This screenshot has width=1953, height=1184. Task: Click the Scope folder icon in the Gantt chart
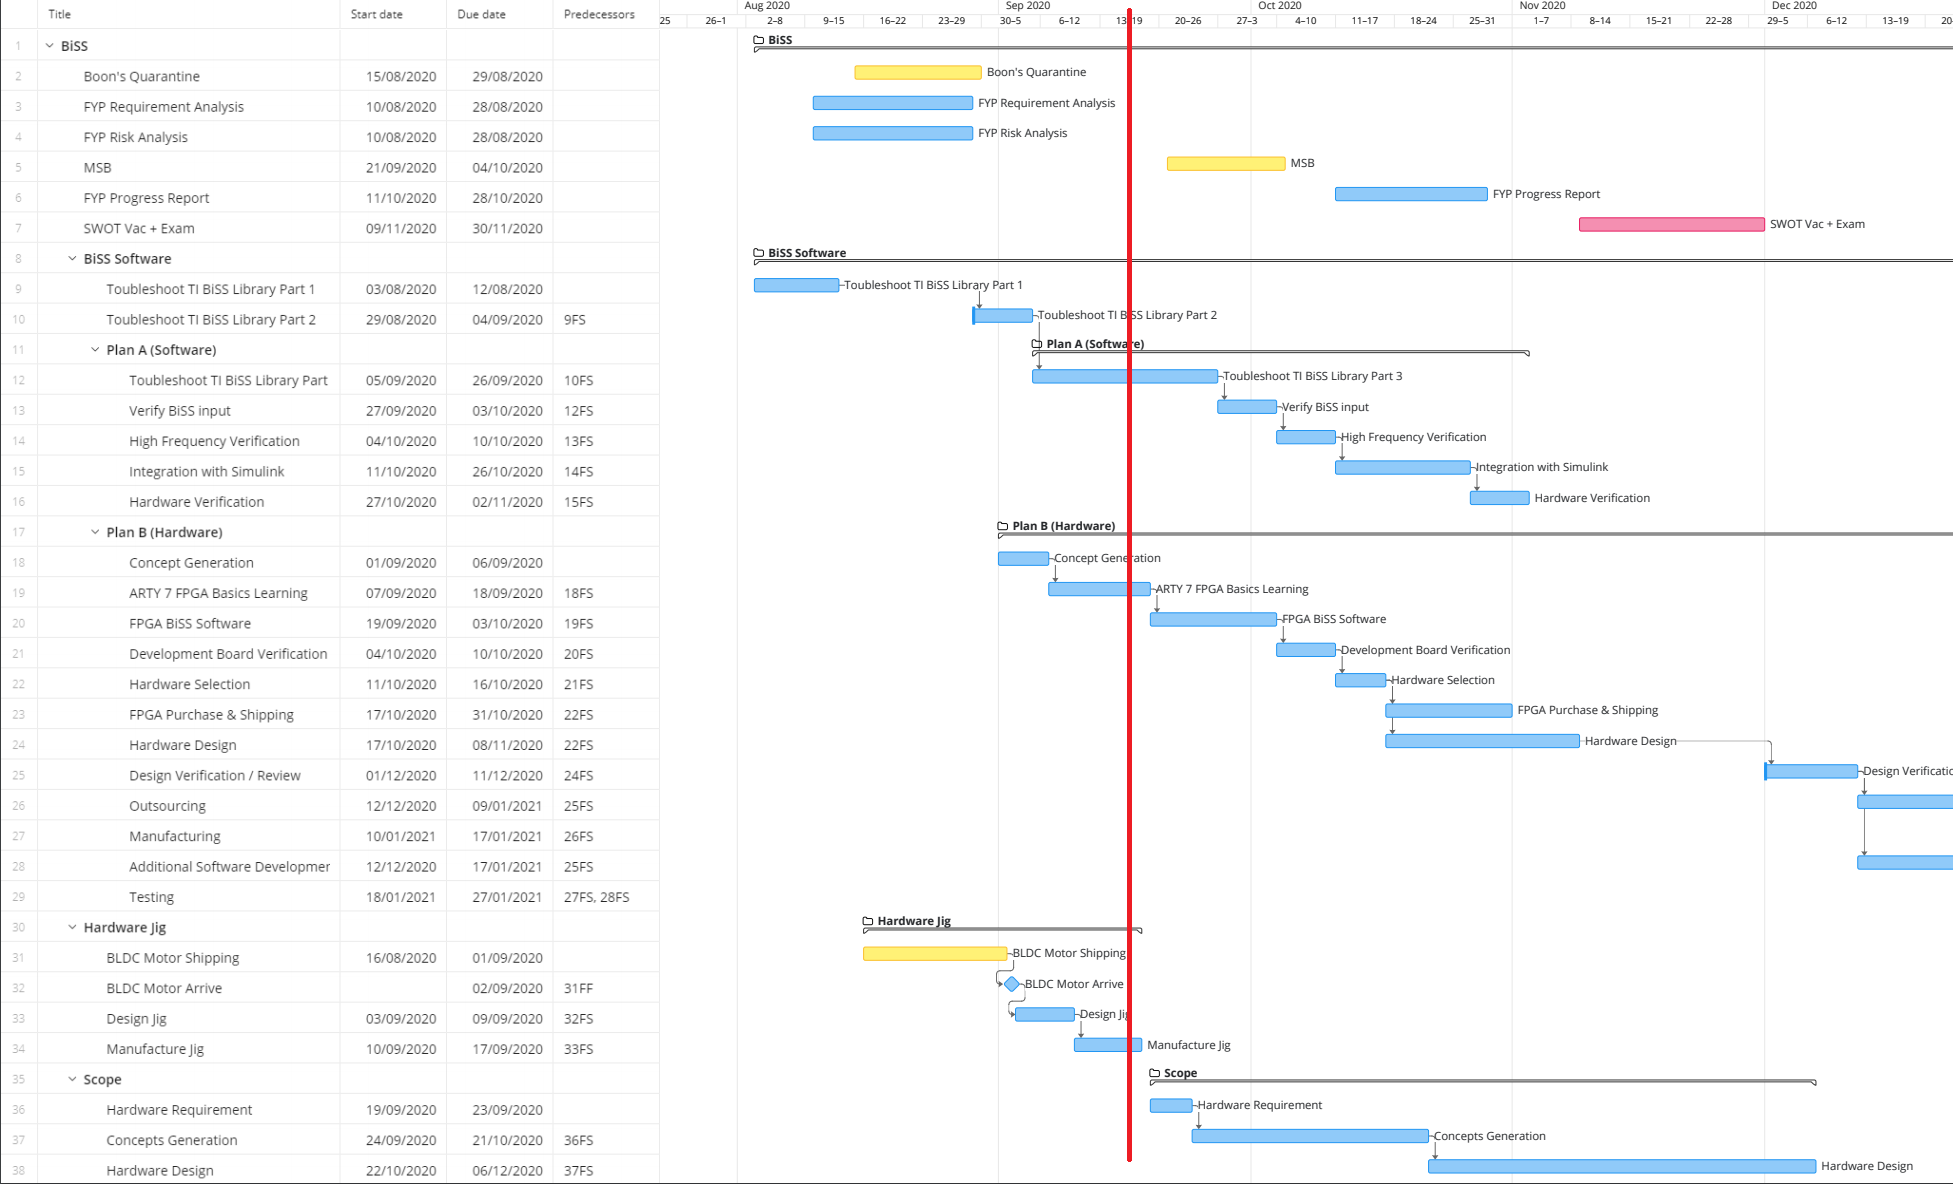point(1155,1073)
